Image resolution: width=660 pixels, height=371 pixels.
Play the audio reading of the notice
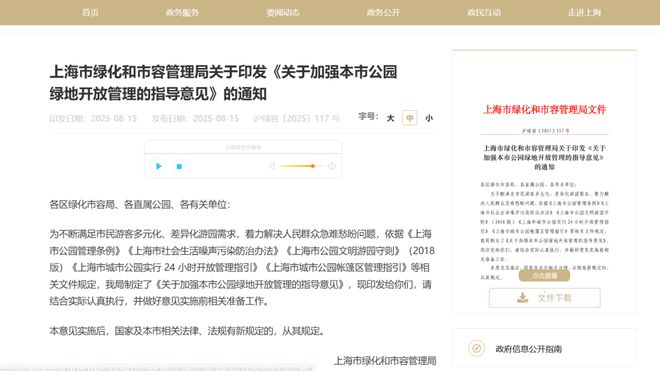click(x=159, y=166)
